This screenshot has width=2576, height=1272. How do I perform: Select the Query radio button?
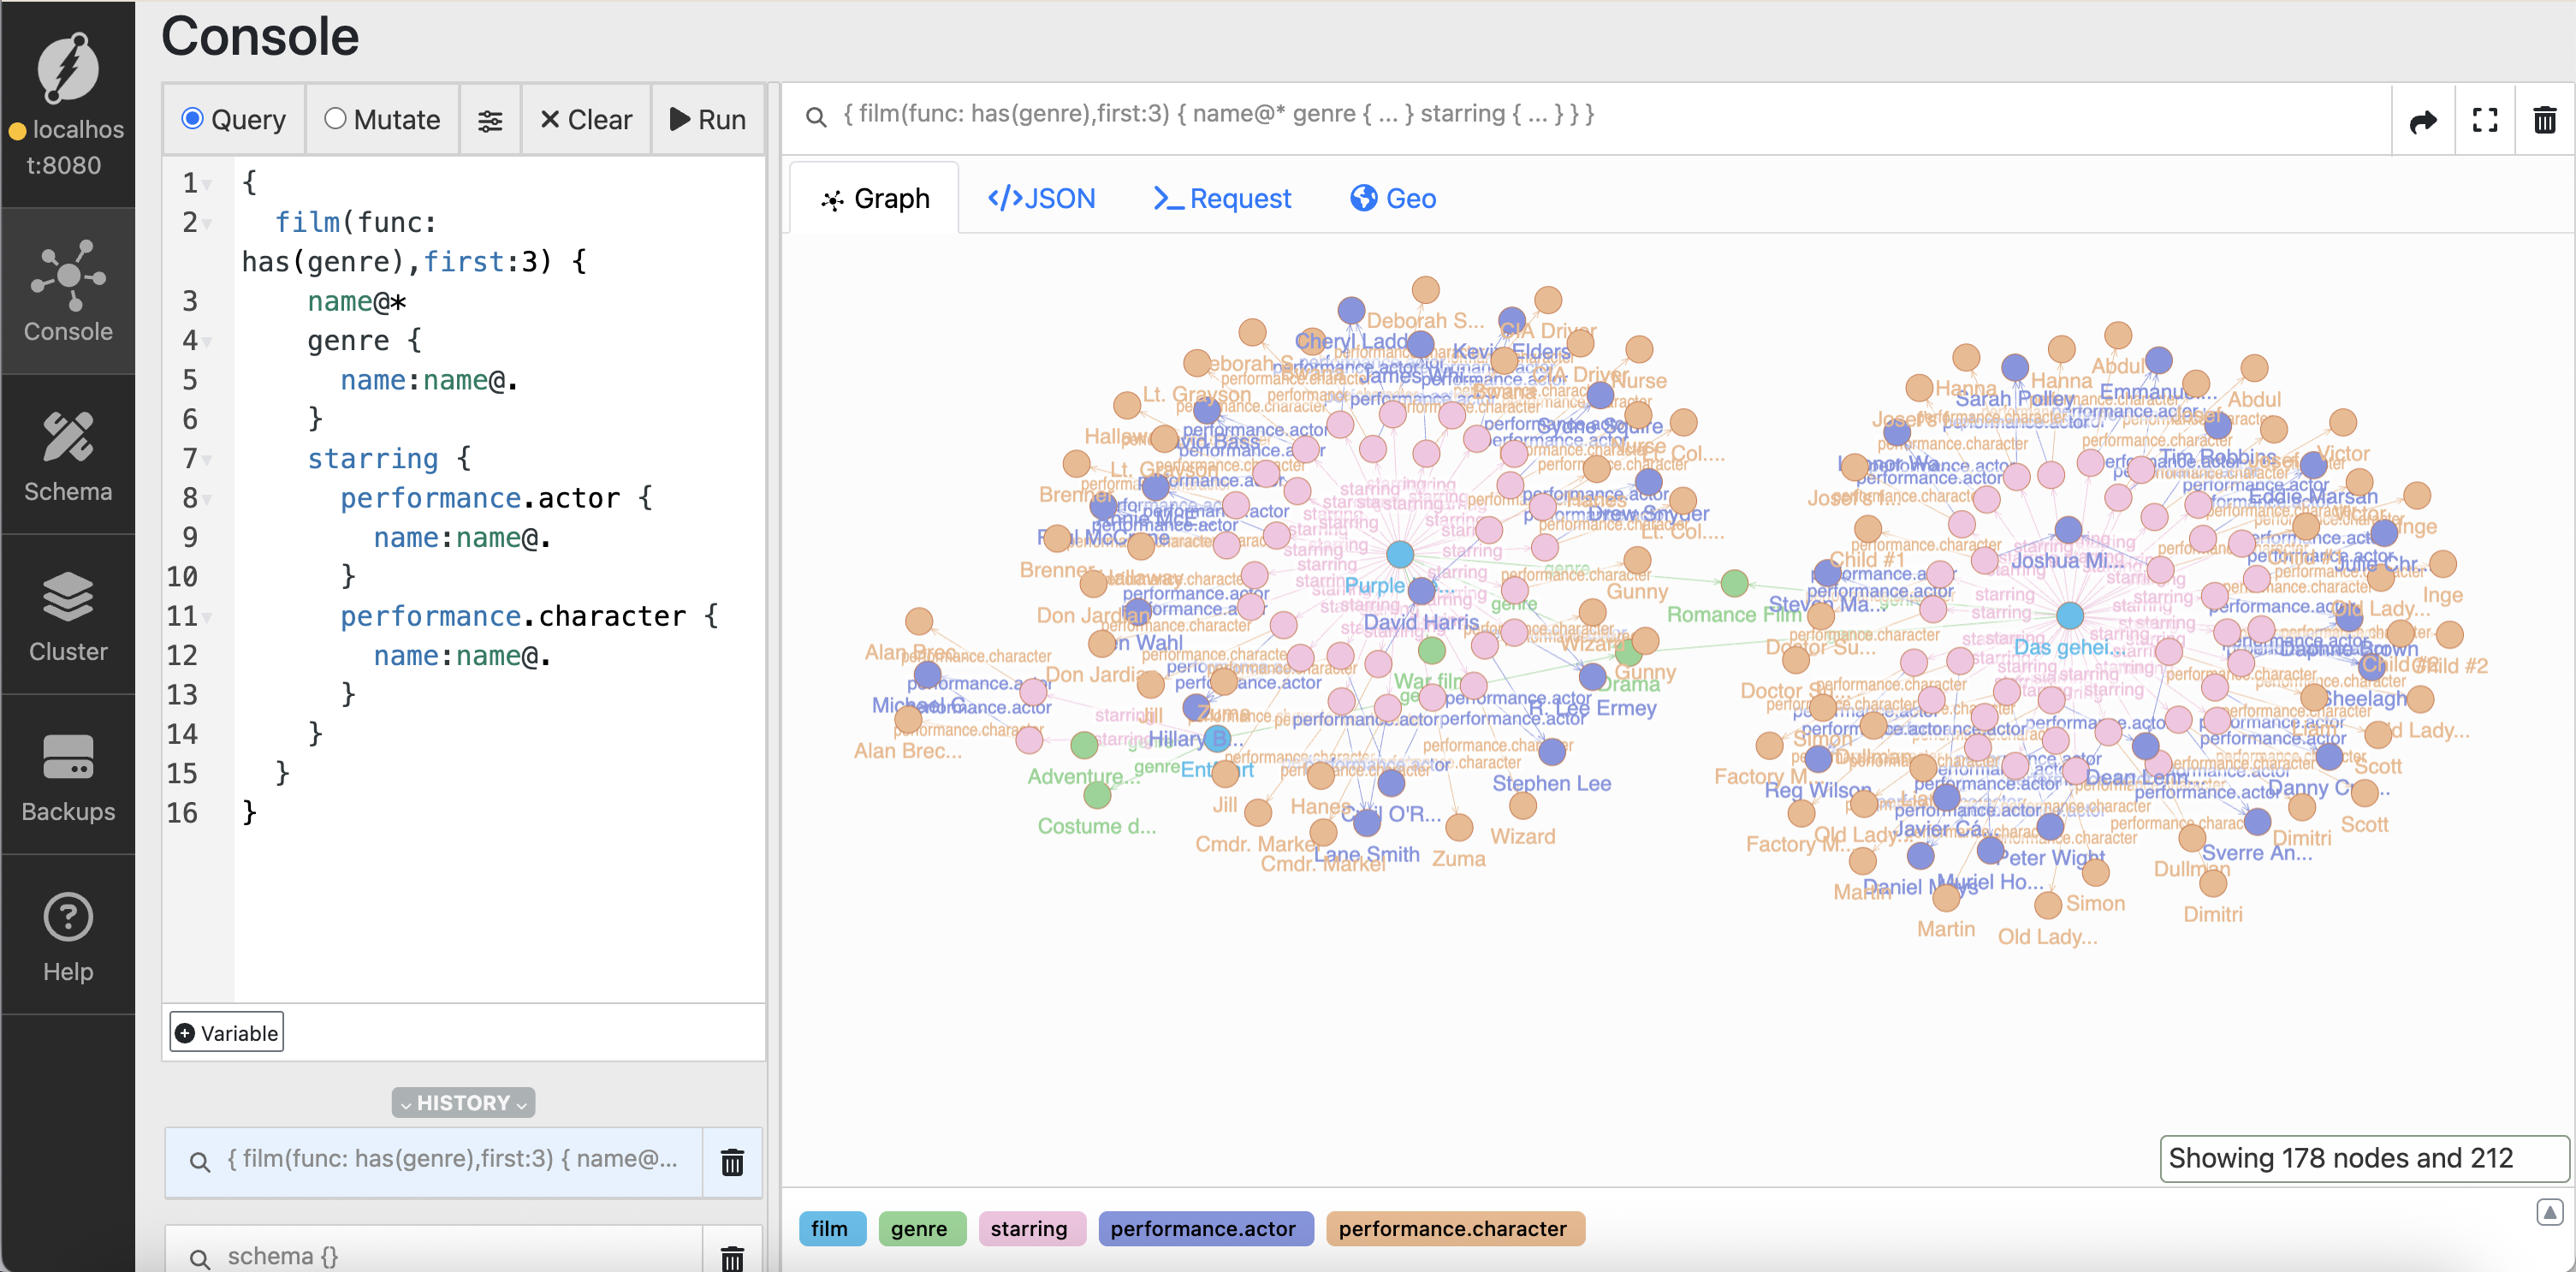pos(193,119)
